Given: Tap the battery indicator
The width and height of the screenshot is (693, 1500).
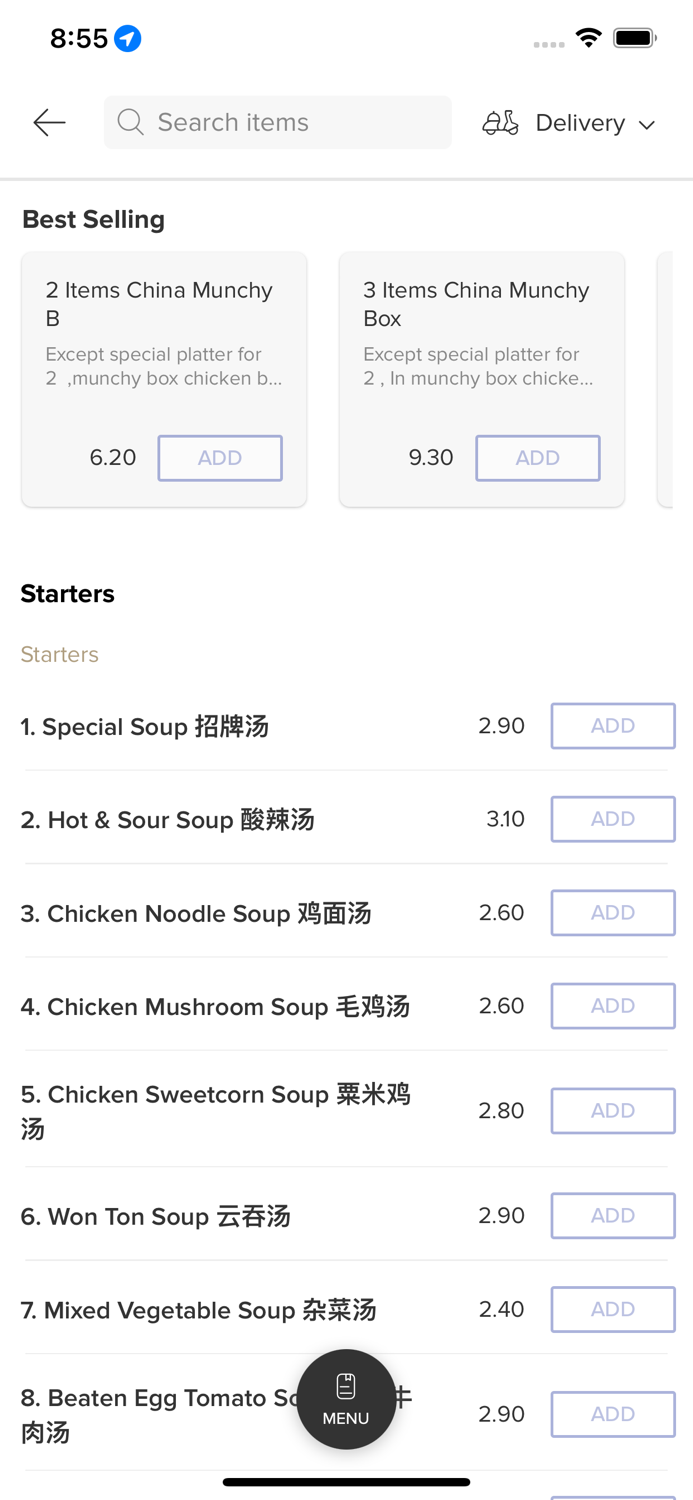Looking at the screenshot, I should [x=634, y=37].
